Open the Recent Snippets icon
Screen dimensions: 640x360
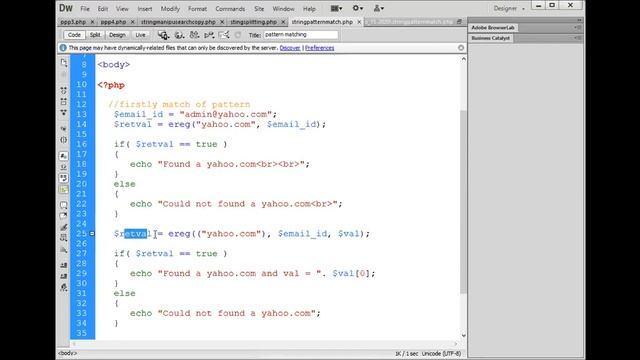64,238
